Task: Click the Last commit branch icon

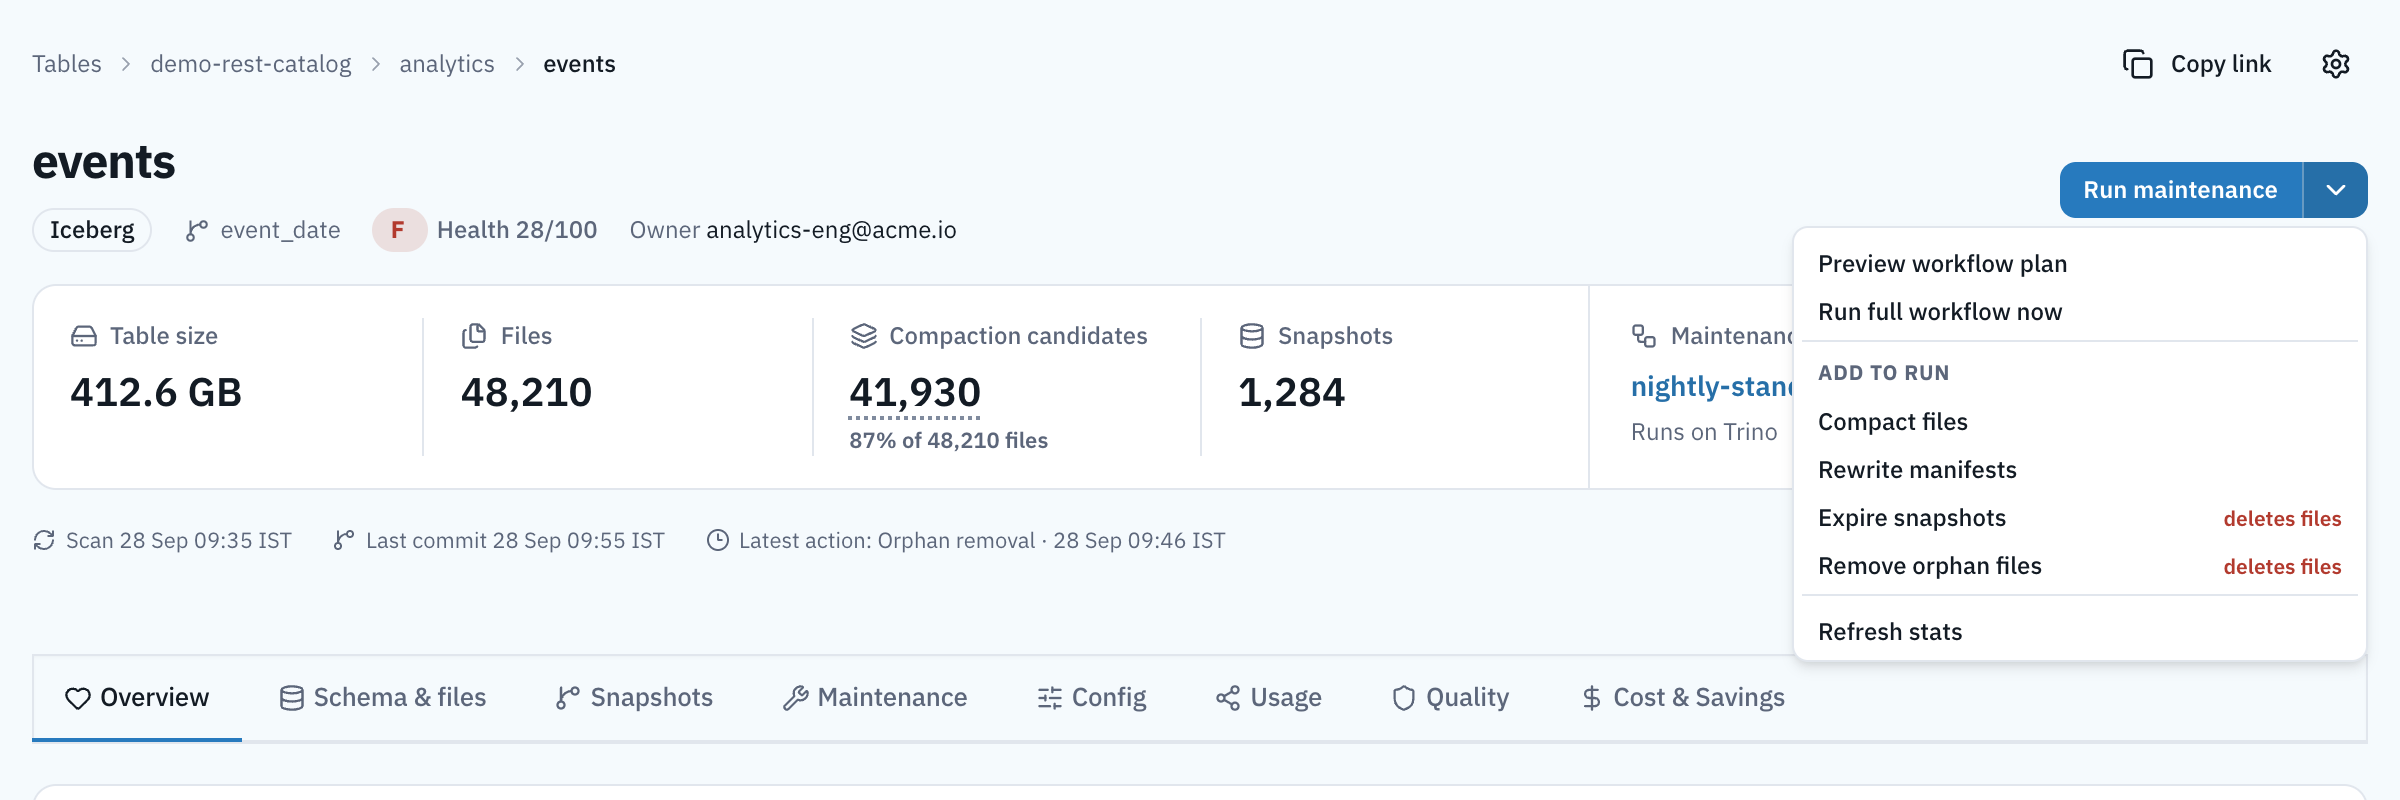Action: (x=344, y=540)
